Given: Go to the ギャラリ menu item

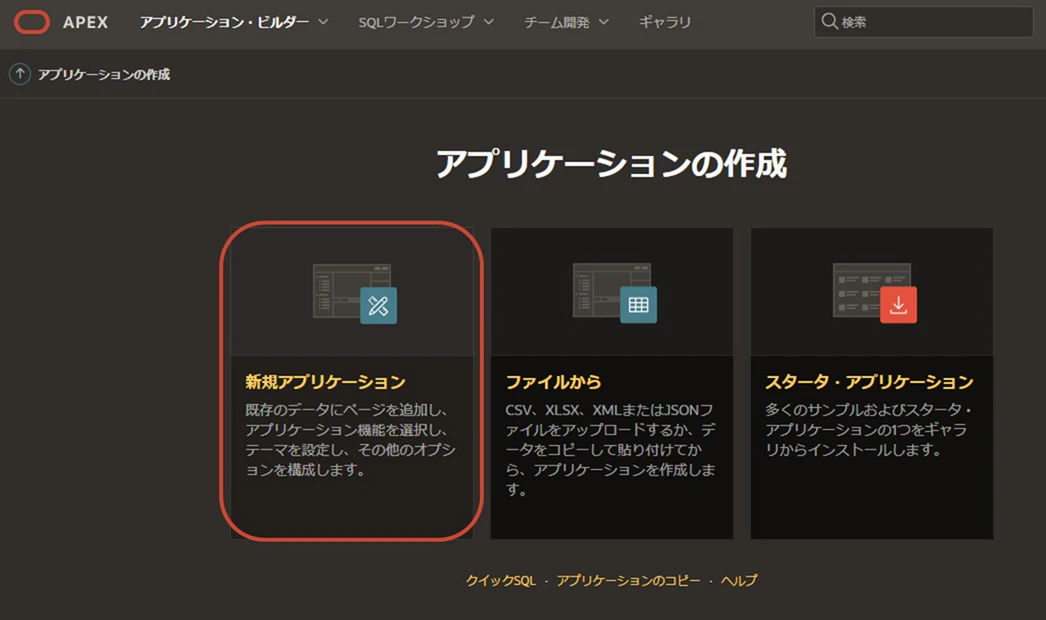Looking at the screenshot, I should pyautogui.click(x=664, y=22).
